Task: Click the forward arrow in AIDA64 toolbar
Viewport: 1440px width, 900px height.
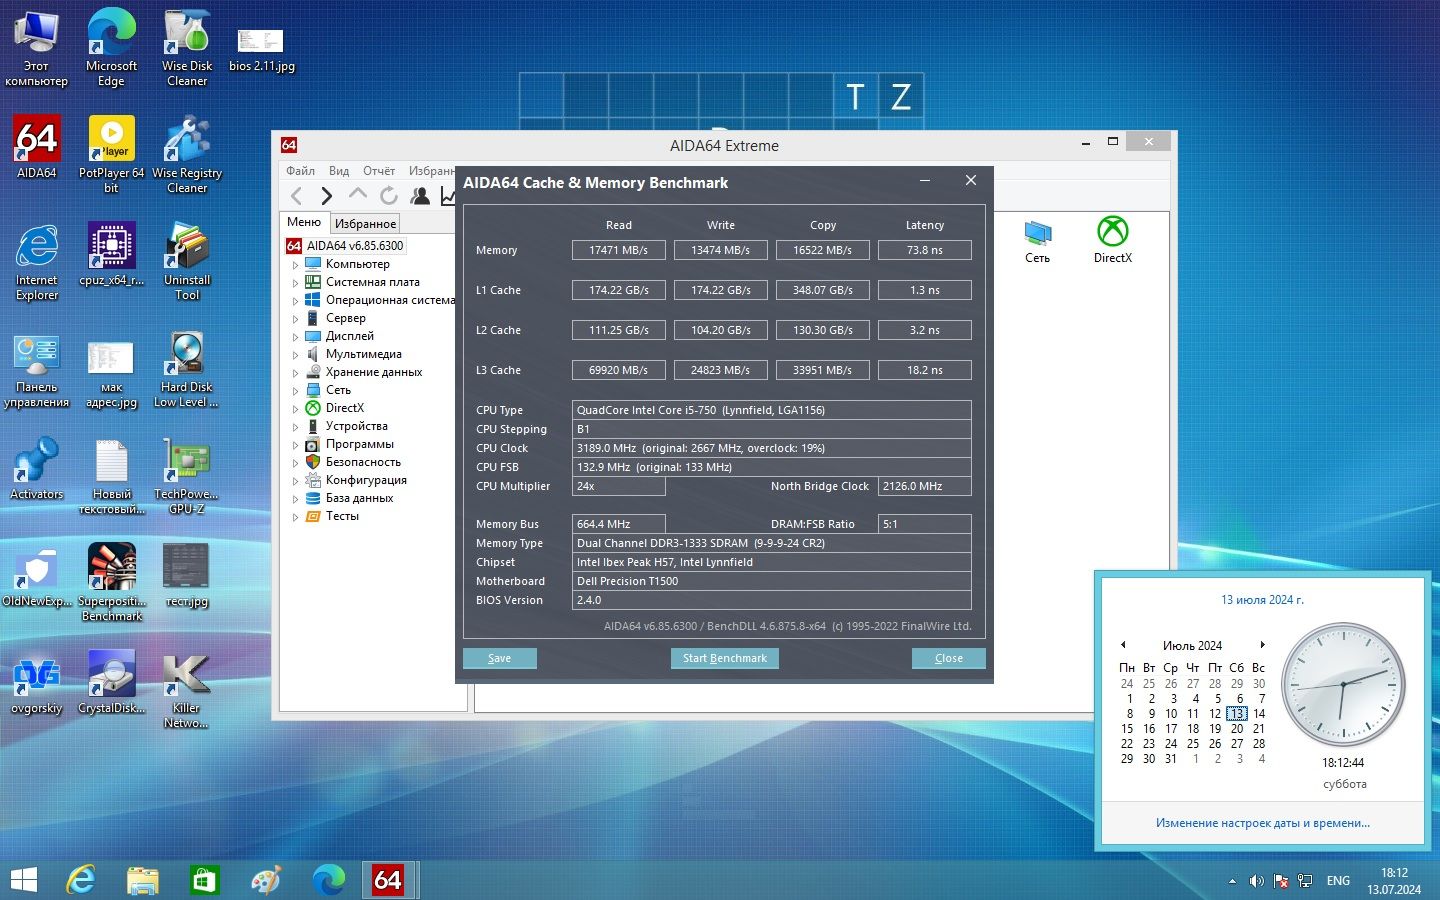Action: tap(327, 196)
